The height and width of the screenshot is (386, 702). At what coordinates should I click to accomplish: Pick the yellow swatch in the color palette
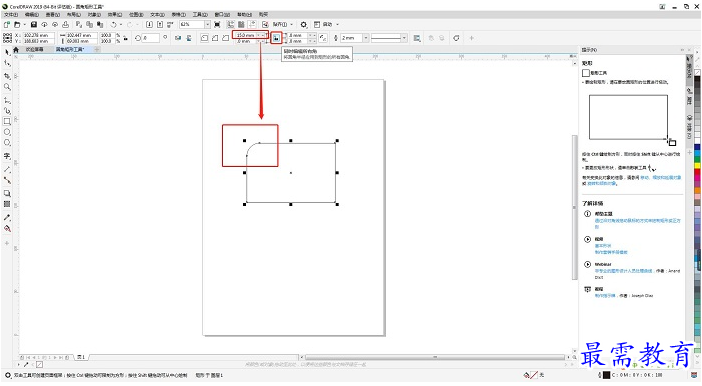[x=697, y=165]
